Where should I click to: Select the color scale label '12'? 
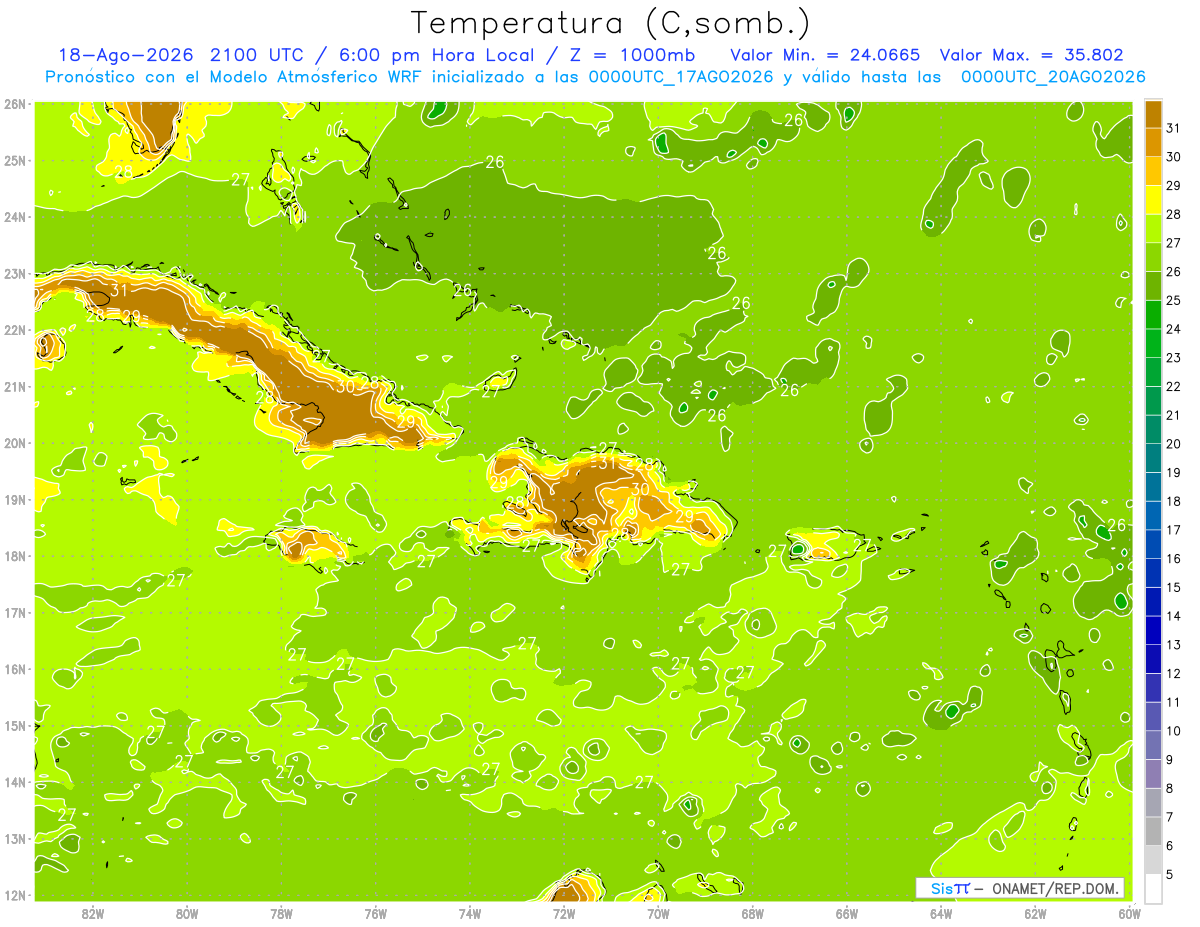(x=1173, y=674)
